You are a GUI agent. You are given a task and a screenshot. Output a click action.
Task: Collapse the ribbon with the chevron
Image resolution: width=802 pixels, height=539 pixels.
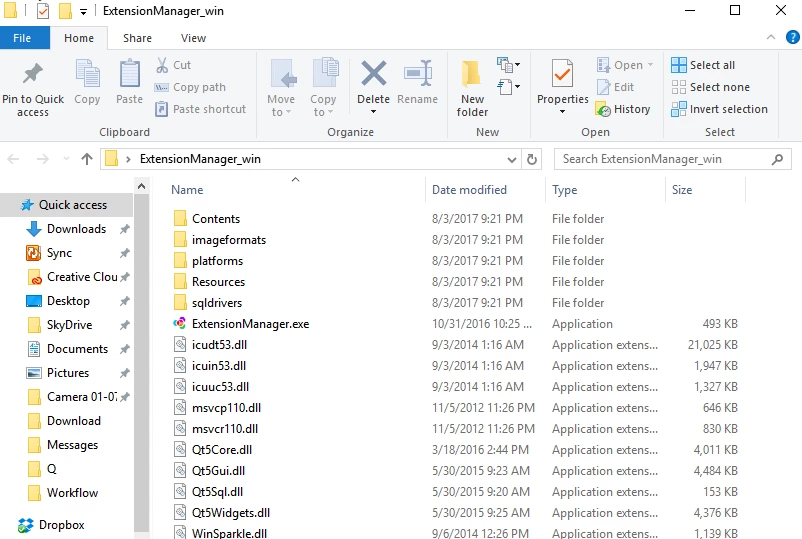click(x=771, y=37)
